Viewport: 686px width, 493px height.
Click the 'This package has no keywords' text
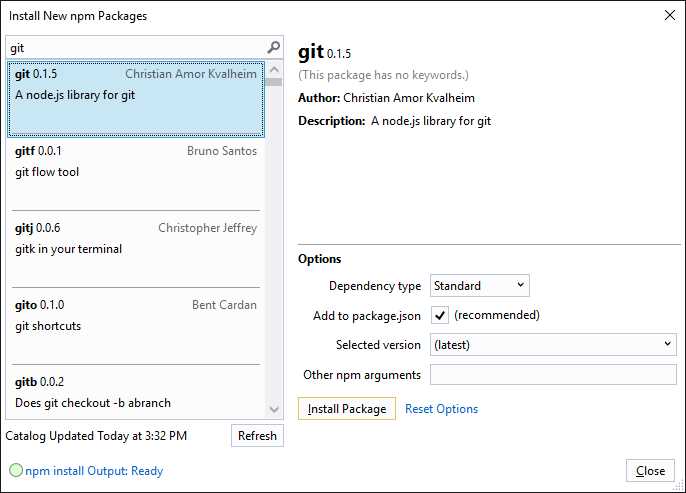click(383, 75)
